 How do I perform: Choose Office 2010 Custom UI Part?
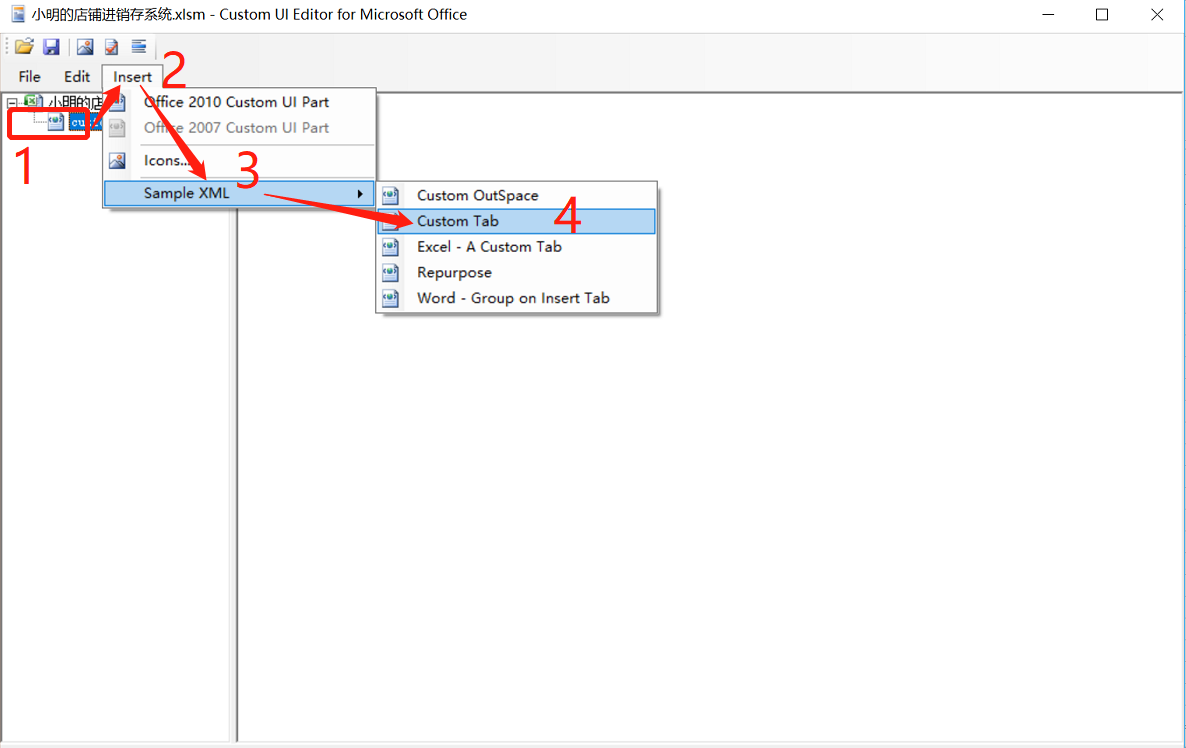239,102
